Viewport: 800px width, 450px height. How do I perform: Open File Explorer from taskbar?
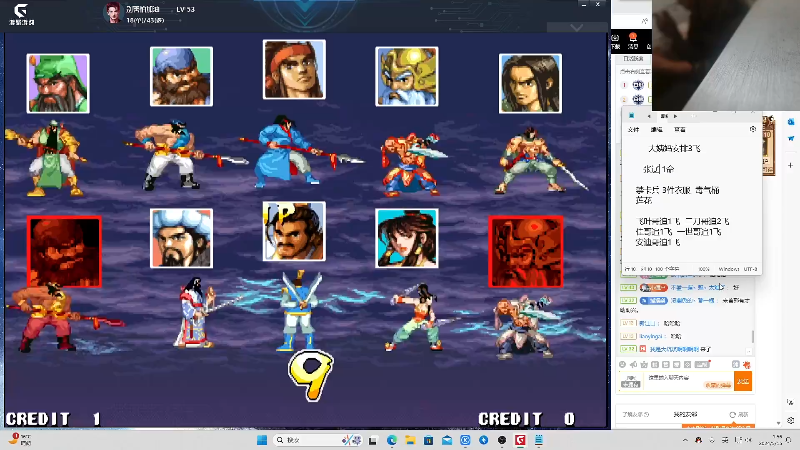tap(410, 440)
